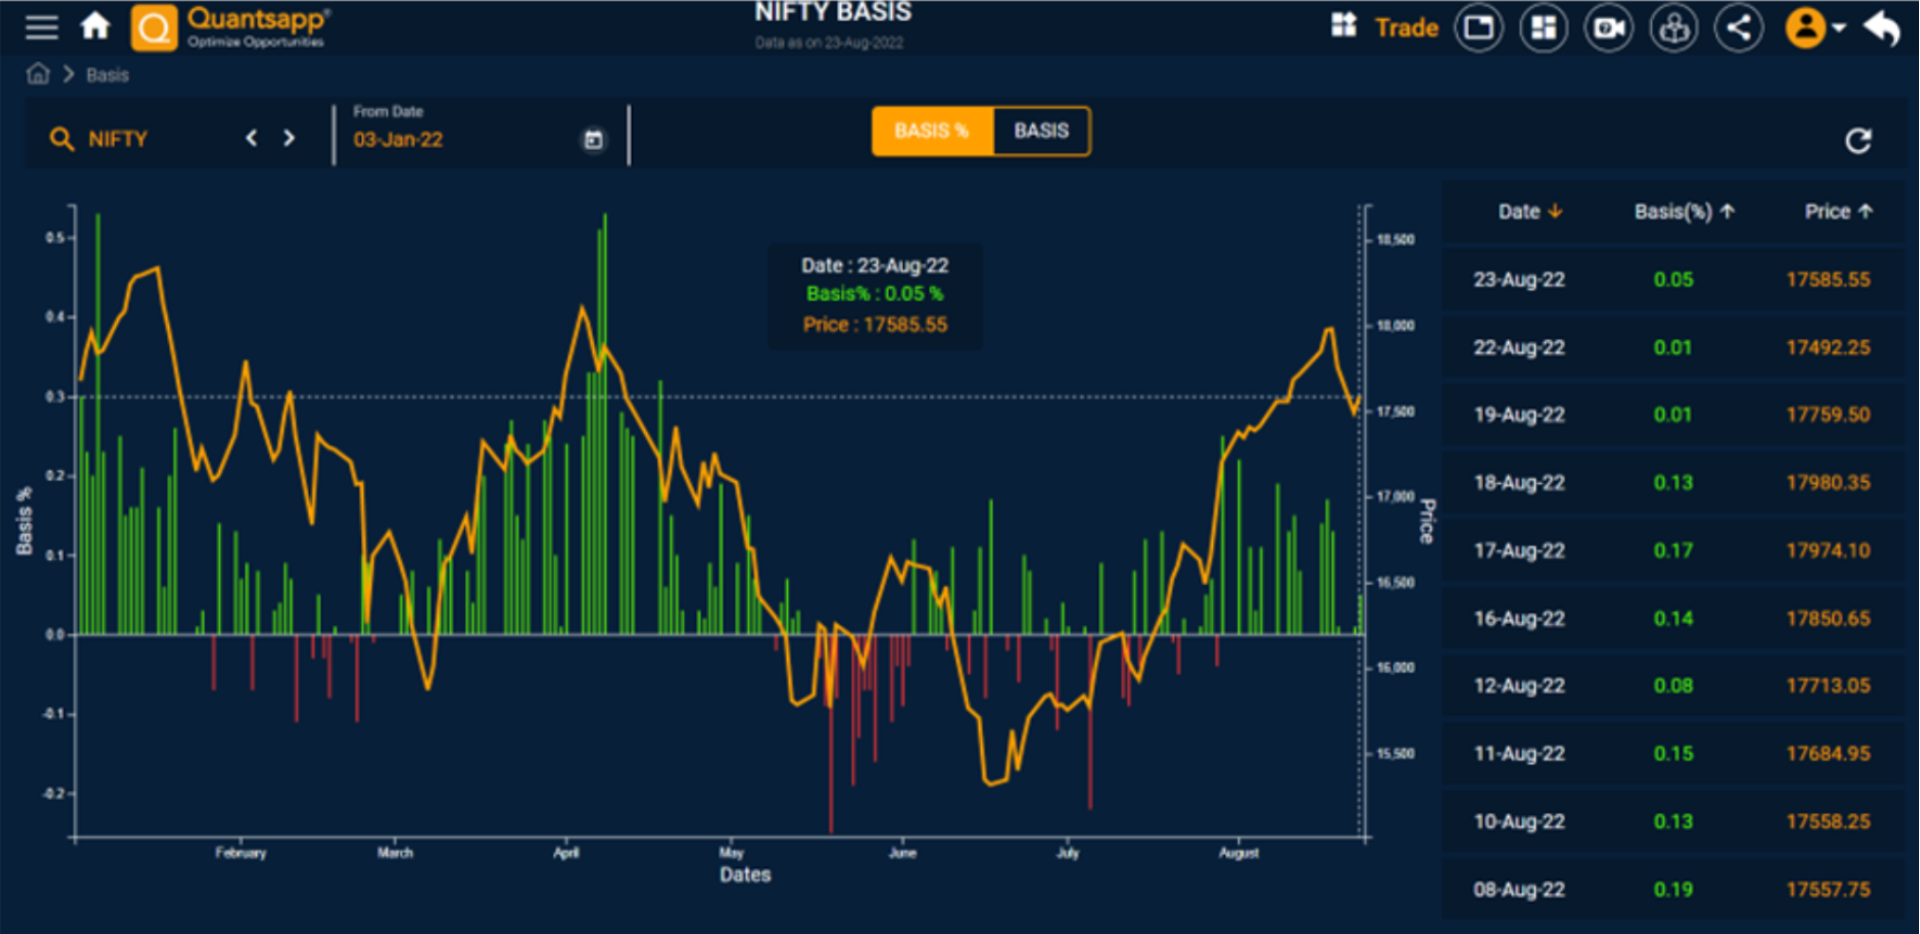Switch to absolute BASIS view
The height and width of the screenshot is (934, 1920).
point(1040,131)
